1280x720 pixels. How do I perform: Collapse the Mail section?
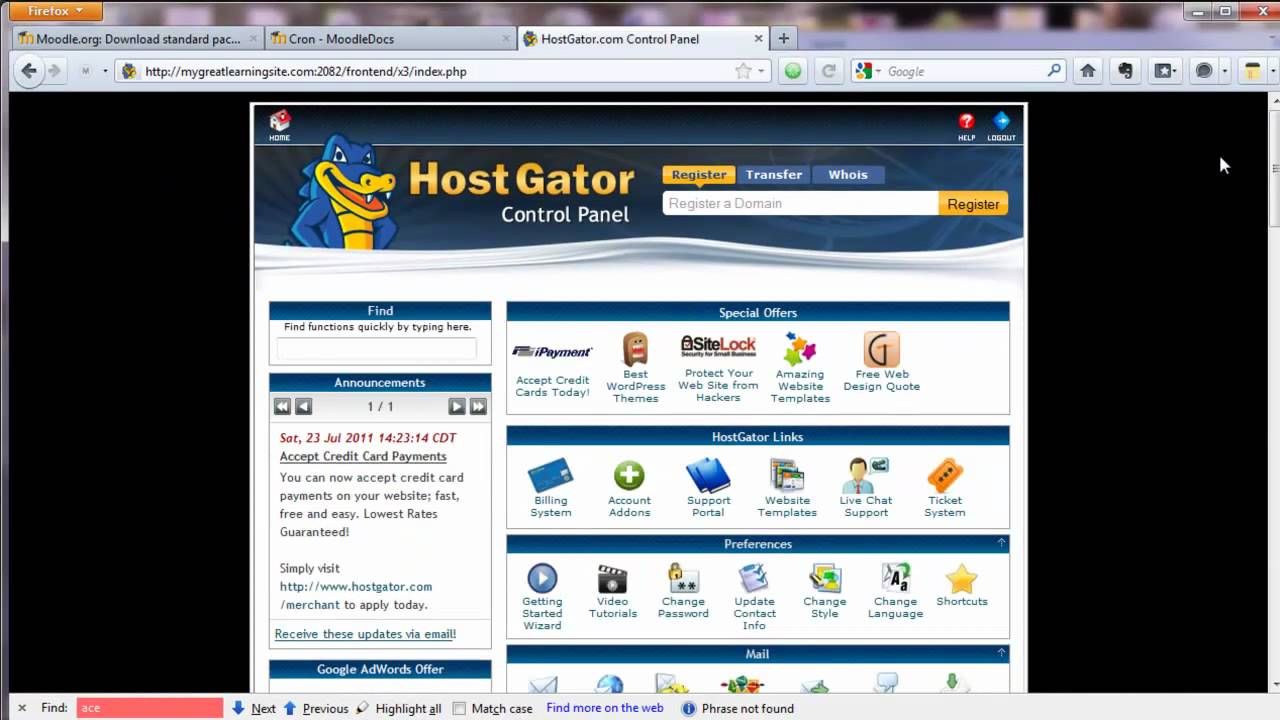pos(1001,653)
